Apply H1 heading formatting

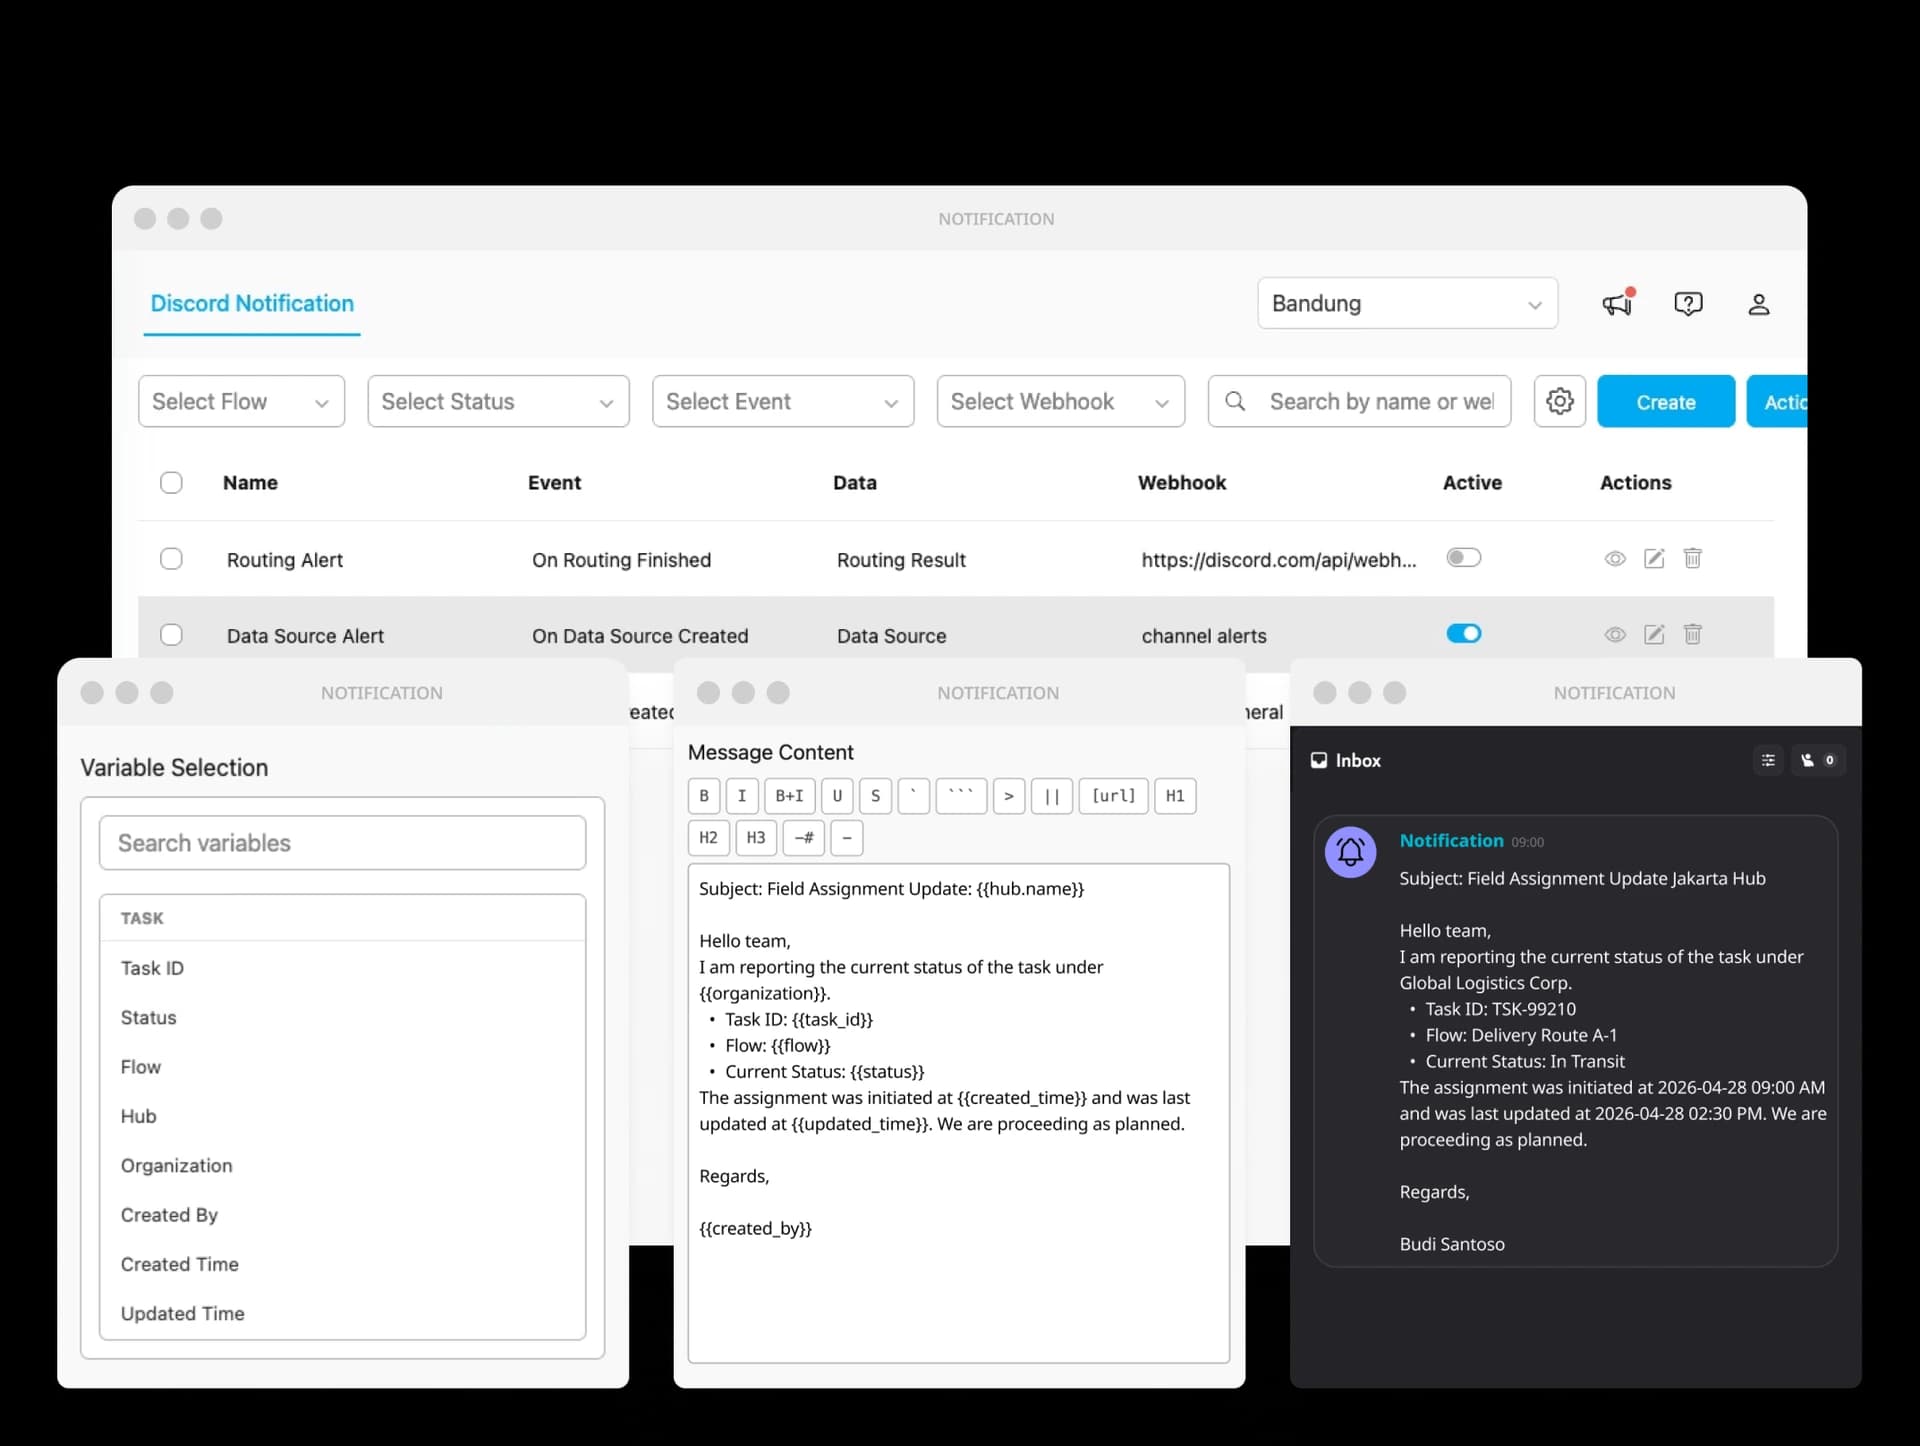coord(1175,796)
